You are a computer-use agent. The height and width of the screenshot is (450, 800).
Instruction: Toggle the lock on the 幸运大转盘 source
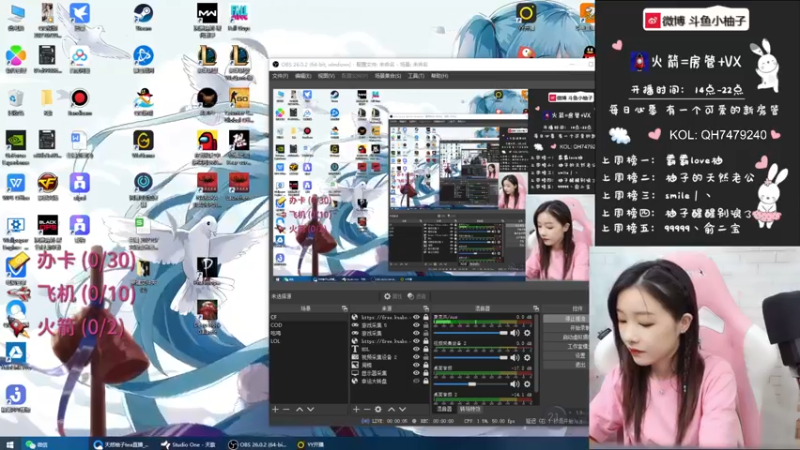point(426,381)
